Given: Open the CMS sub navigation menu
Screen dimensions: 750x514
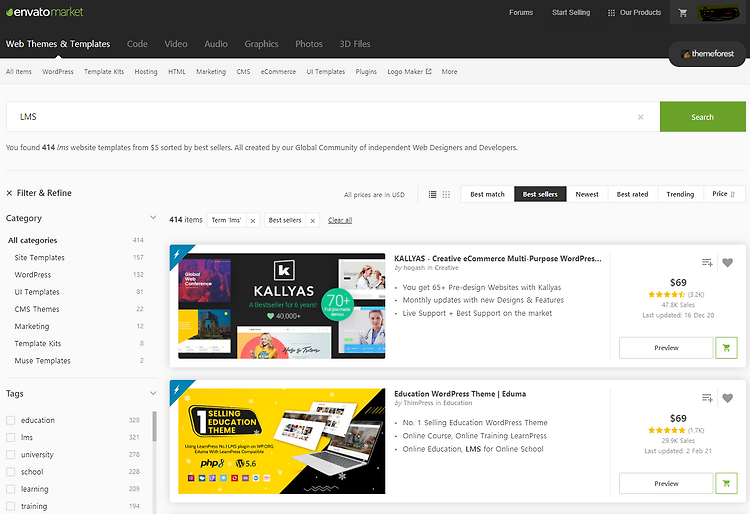Looking at the screenshot, I should point(243,72).
